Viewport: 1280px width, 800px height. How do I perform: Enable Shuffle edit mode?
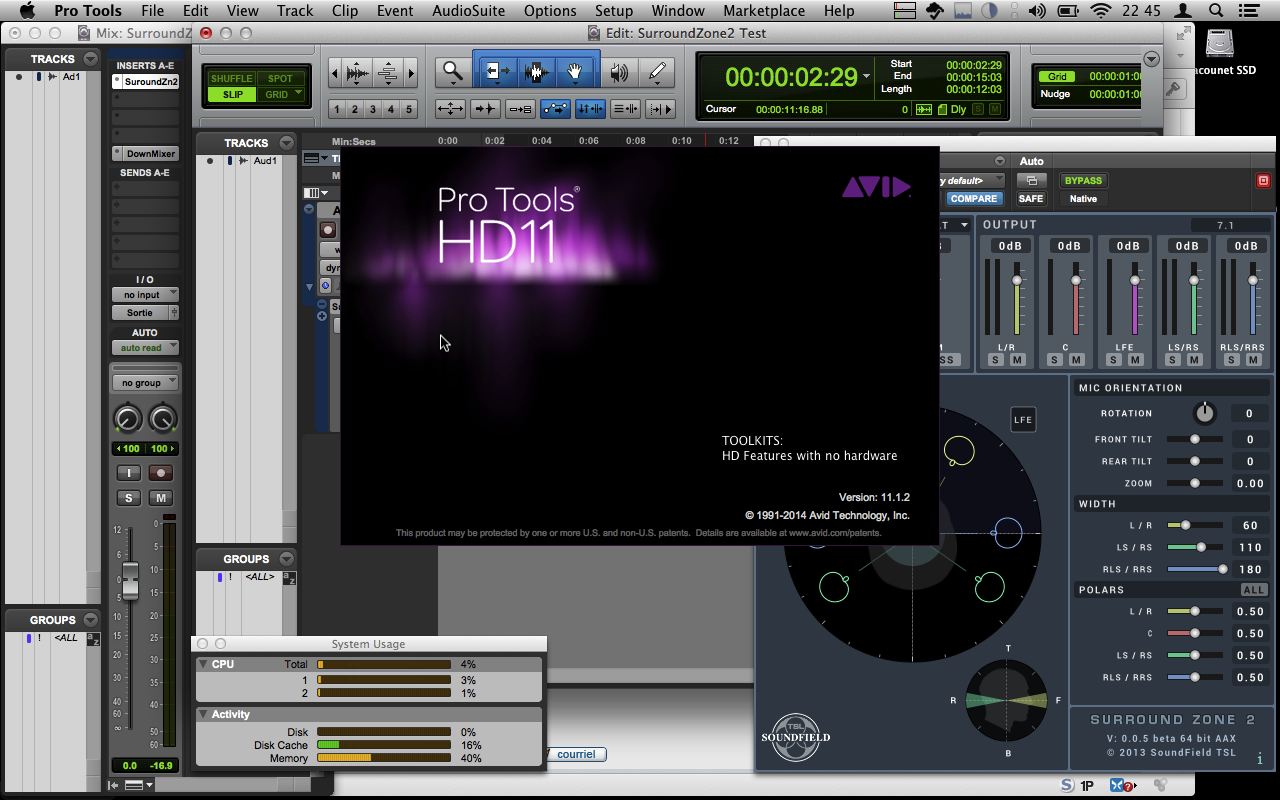click(232, 78)
